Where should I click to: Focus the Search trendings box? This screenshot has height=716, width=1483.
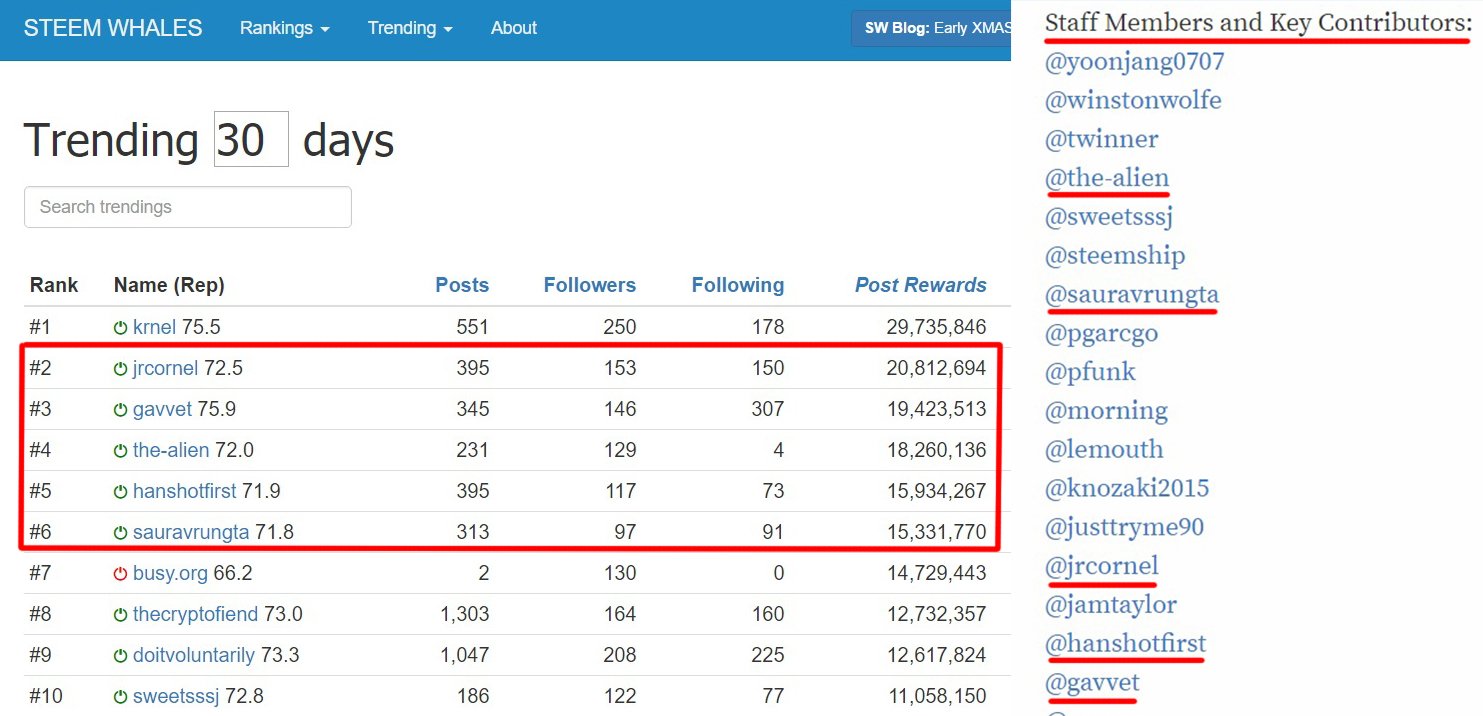(188, 207)
